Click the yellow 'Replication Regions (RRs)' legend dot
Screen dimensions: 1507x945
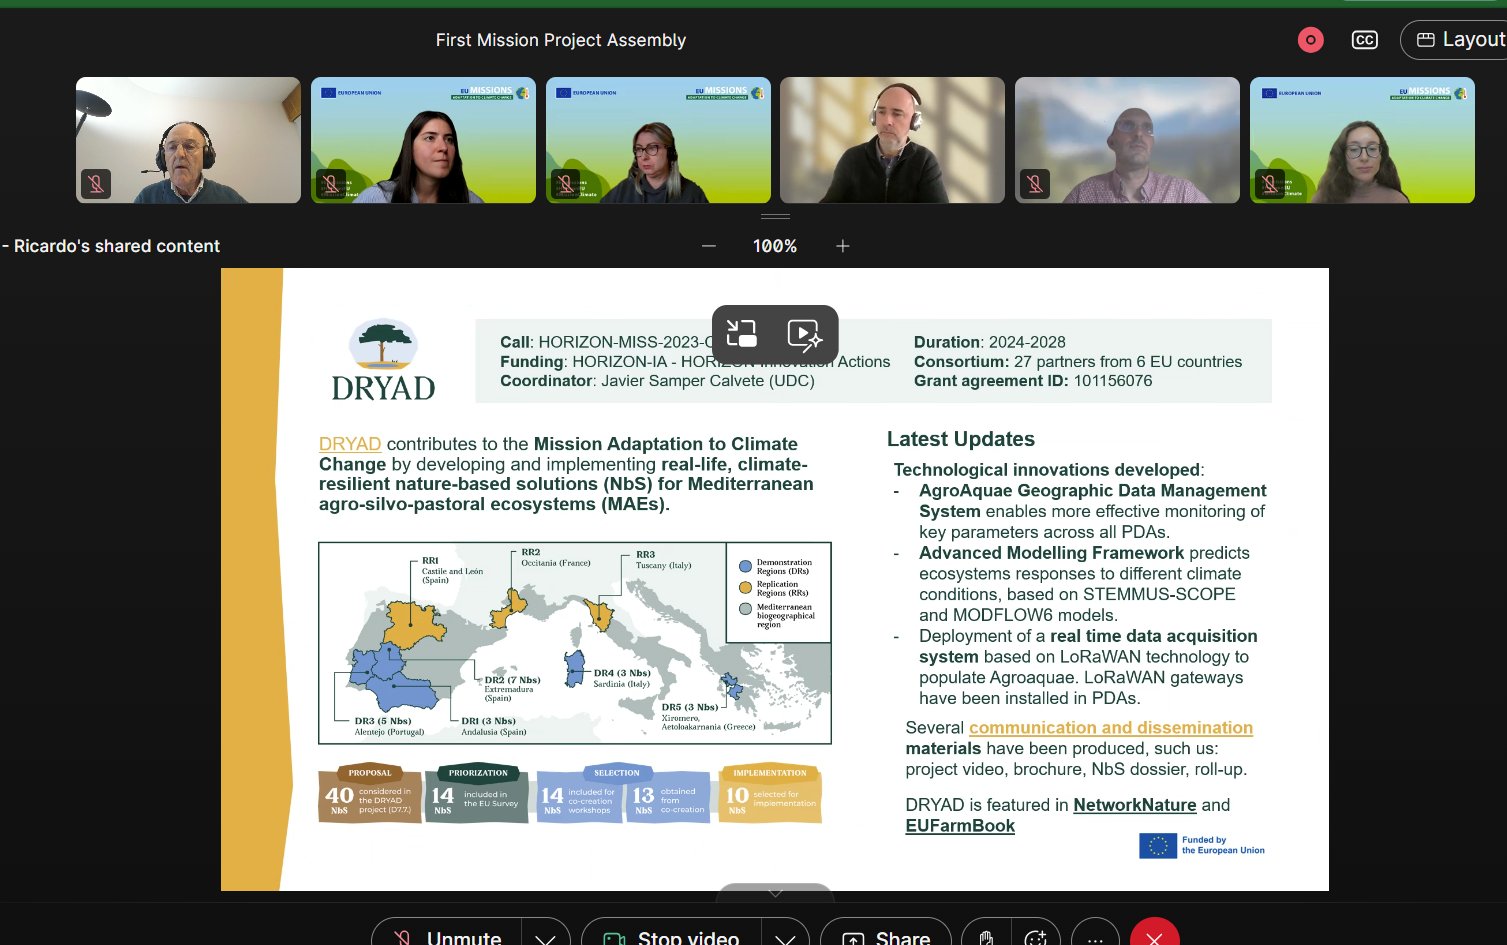coord(745,588)
